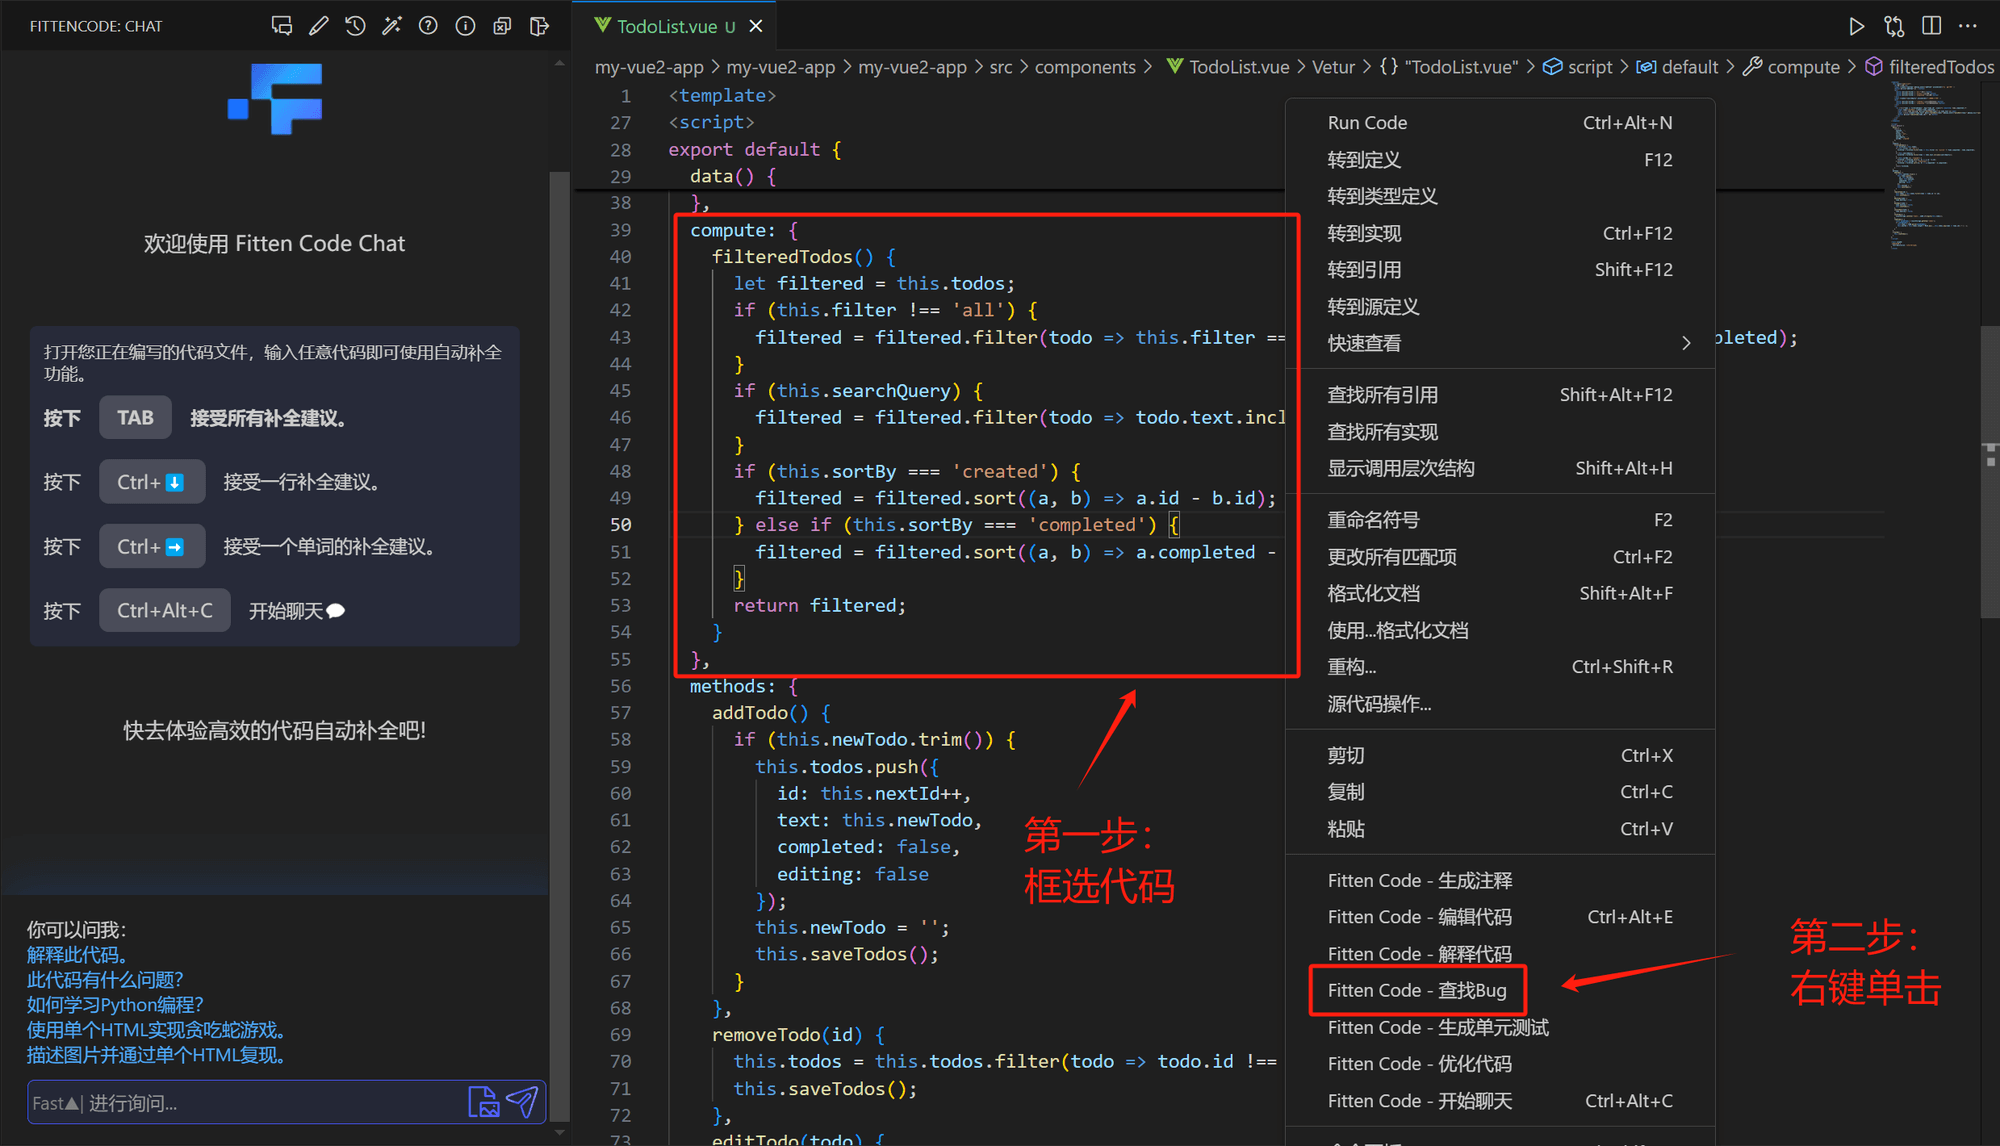The width and height of the screenshot is (2000, 1146).
Task: Send the chat message with paper plane icon
Action: pos(522,1102)
